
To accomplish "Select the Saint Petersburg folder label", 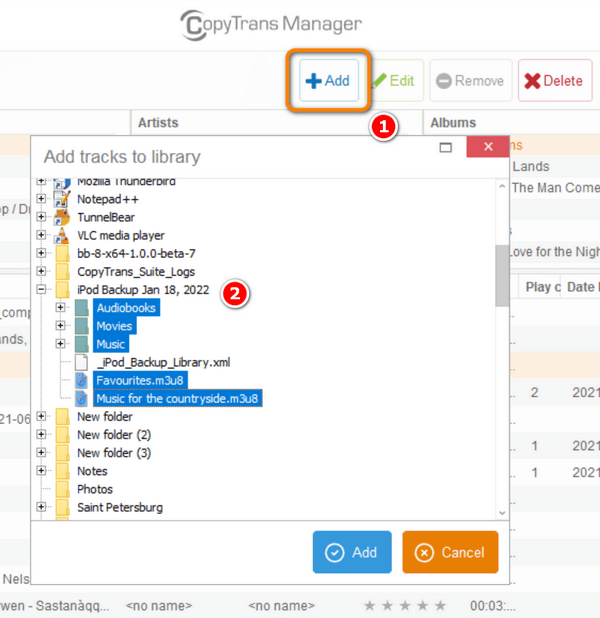I will [120, 507].
